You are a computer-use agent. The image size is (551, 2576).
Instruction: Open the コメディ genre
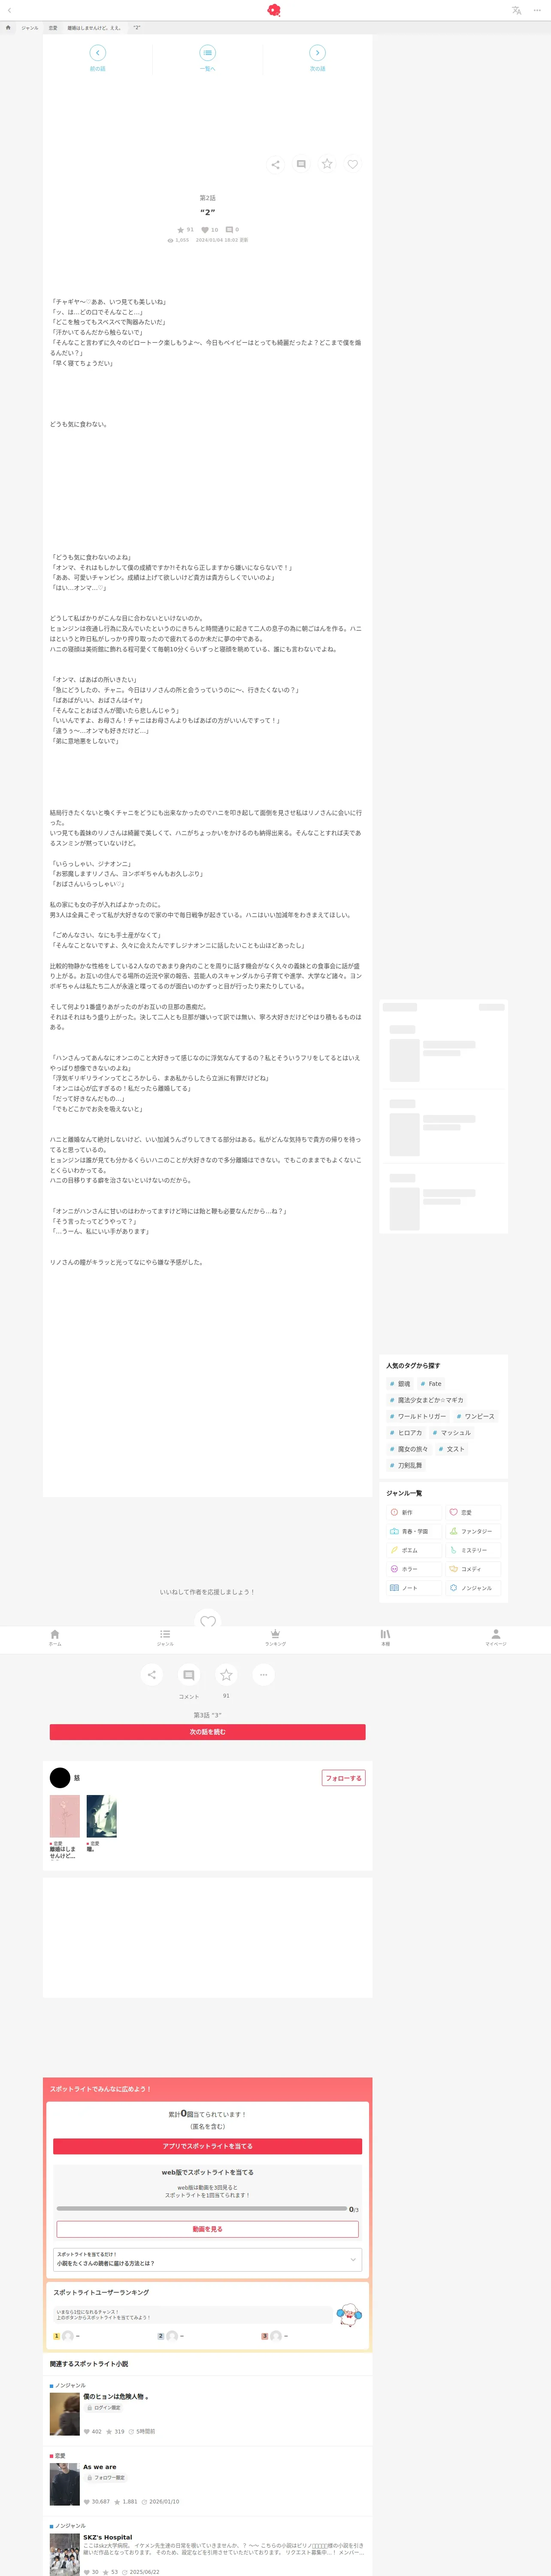tap(473, 1569)
